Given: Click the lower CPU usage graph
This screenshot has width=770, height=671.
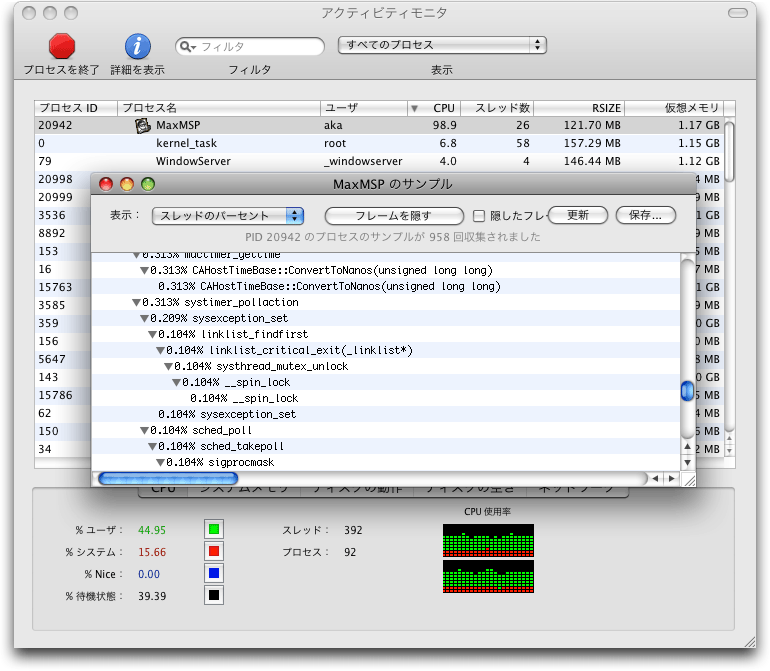Looking at the screenshot, I should tap(488, 577).
